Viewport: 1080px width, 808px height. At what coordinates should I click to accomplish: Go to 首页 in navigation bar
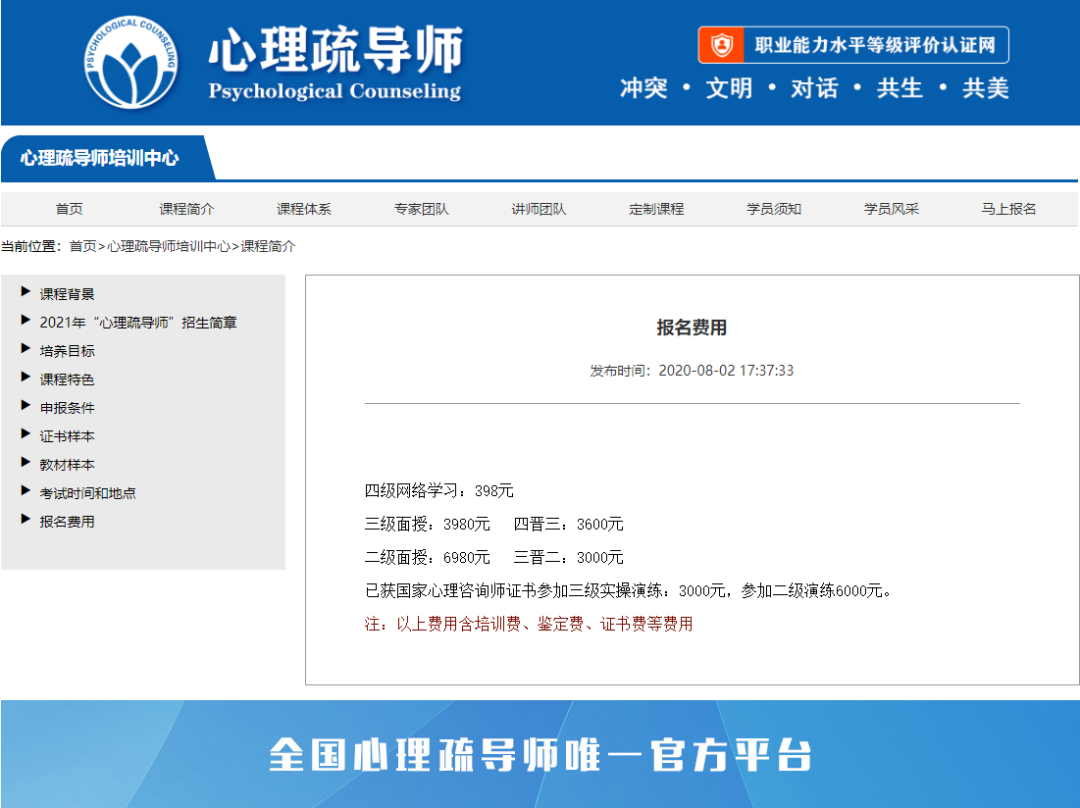click(x=69, y=209)
